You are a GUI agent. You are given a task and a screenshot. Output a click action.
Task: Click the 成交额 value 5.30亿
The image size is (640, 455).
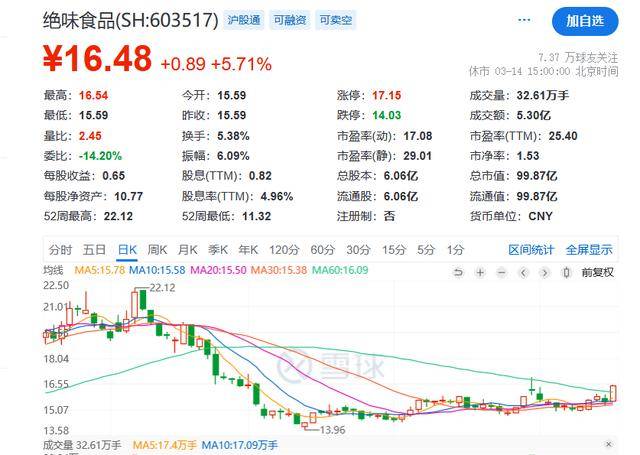point(533,115)
